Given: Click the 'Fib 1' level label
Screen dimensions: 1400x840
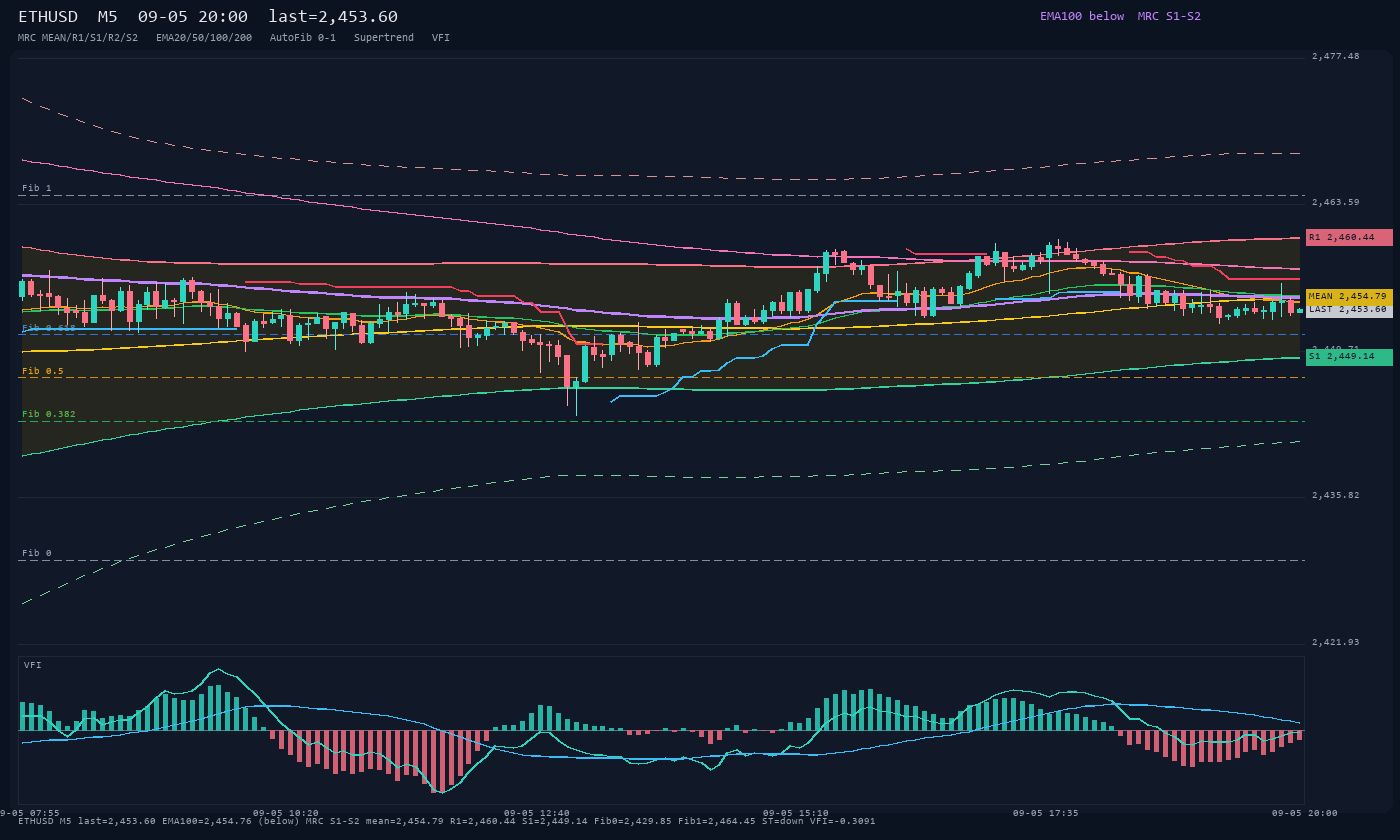Looking at the screenshot, I should [37, 188].
